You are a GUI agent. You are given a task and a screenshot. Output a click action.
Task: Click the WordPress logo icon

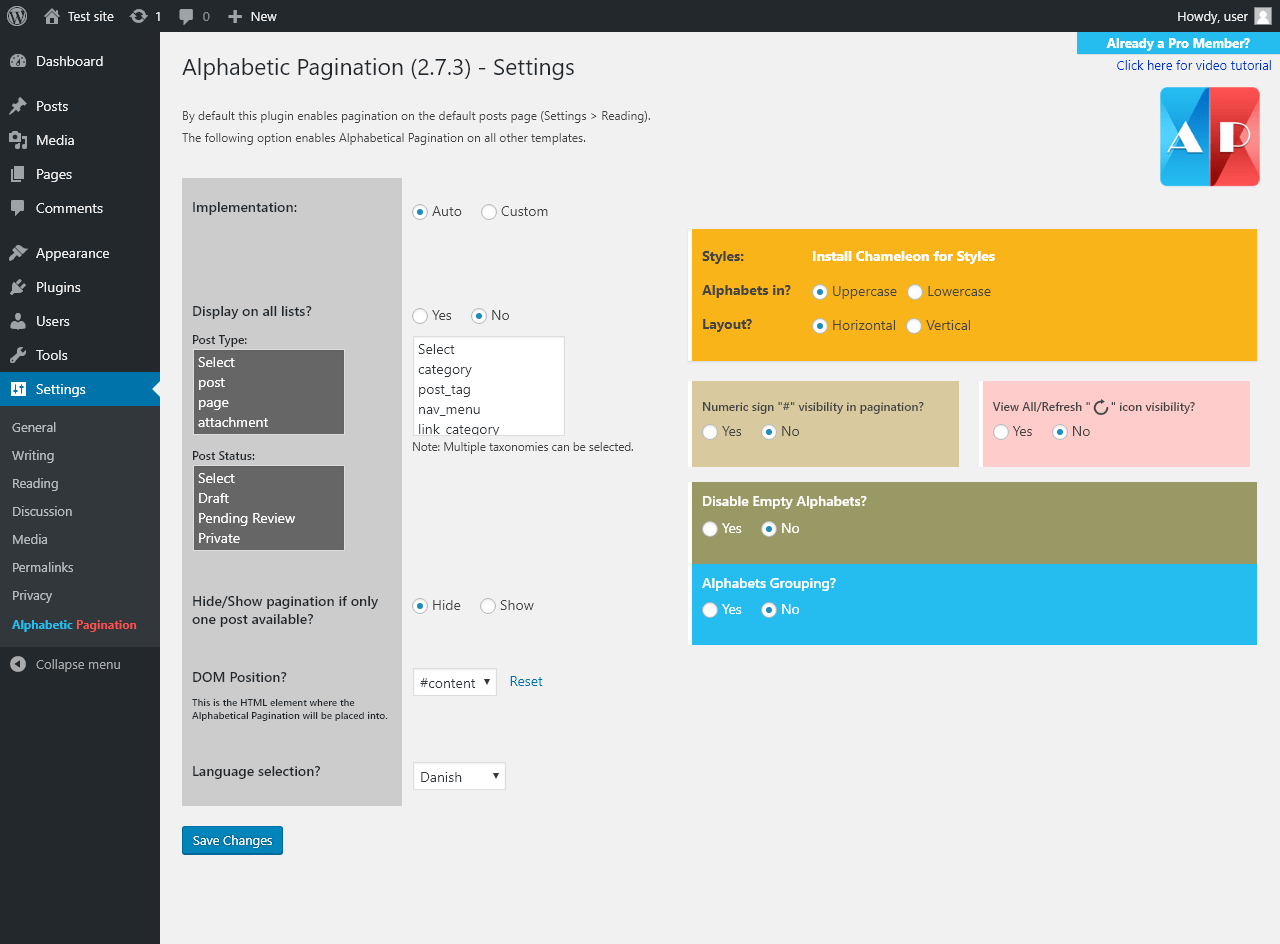pos(17,16)
